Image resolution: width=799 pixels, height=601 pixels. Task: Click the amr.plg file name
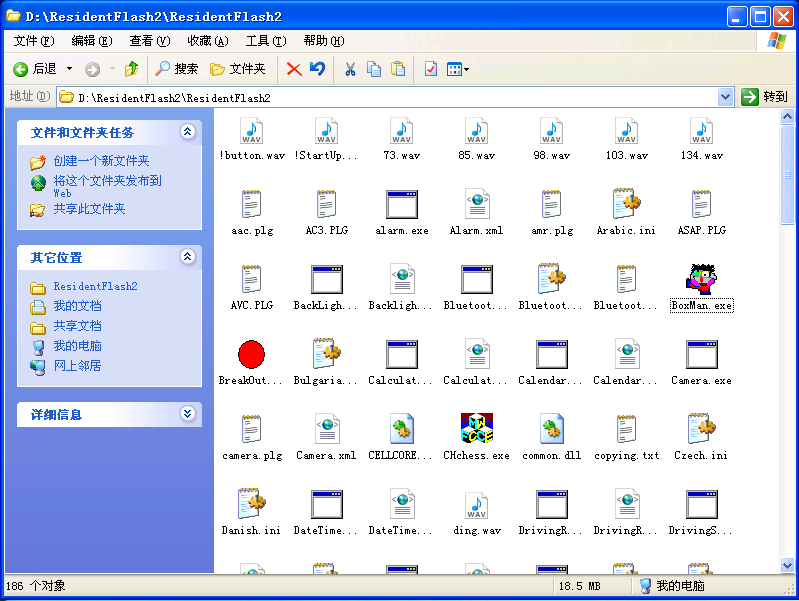552,231
